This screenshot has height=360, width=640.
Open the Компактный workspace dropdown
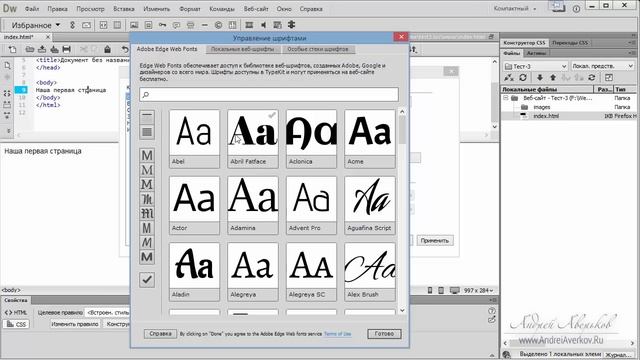(x=515, y=9)
